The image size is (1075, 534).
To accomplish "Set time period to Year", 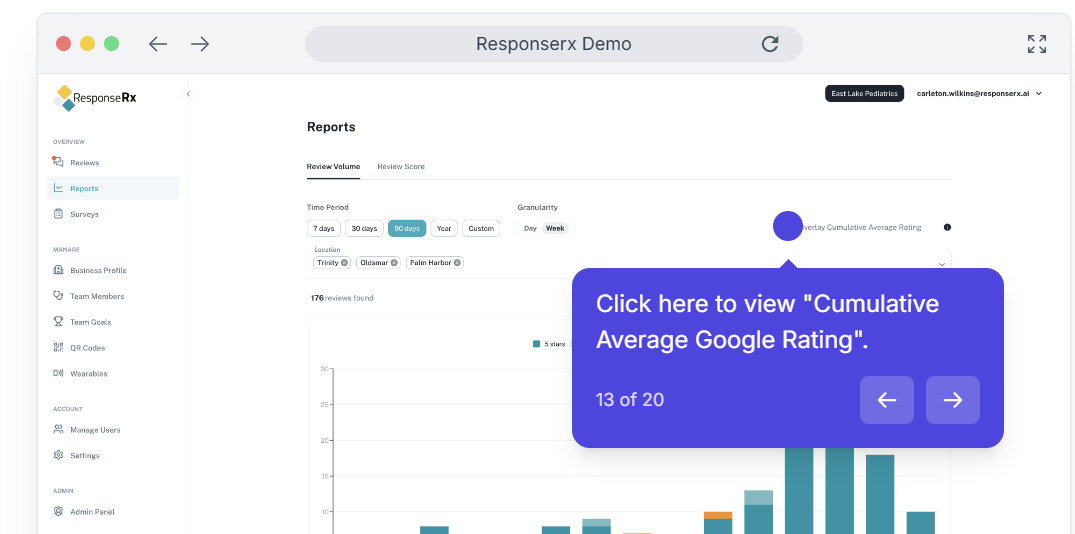I will point(444,228).
